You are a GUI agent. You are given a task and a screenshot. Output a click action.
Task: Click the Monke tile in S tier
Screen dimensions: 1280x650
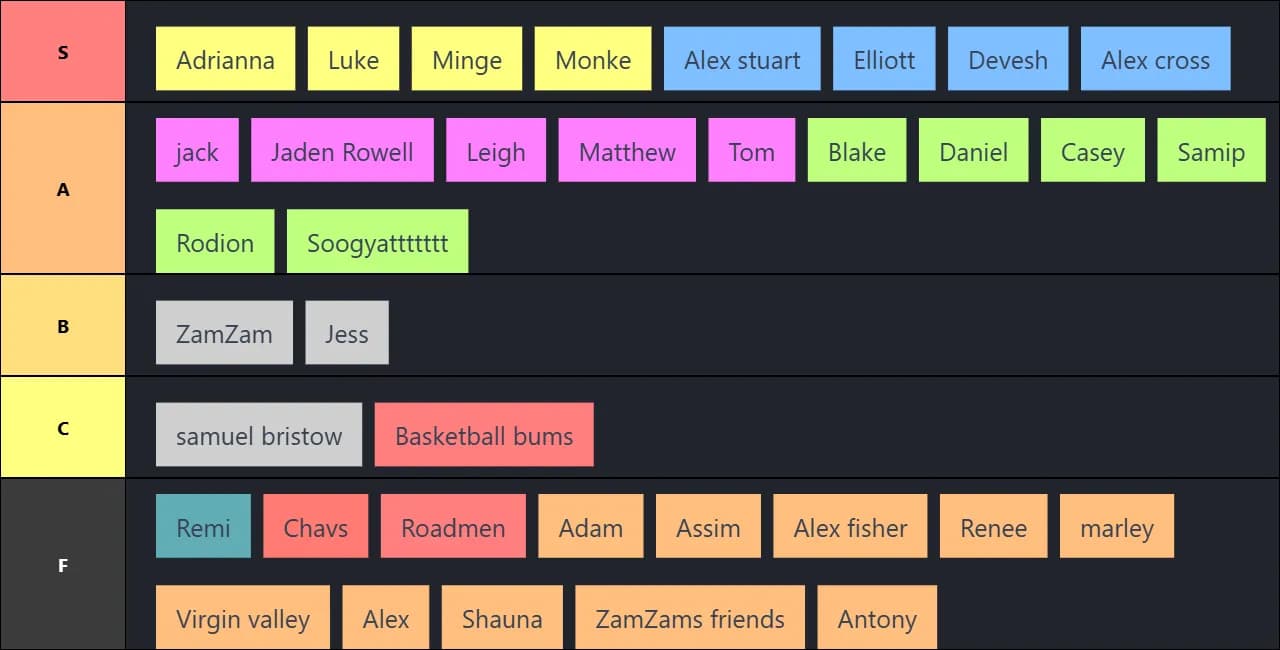click(x=593, y=59)
